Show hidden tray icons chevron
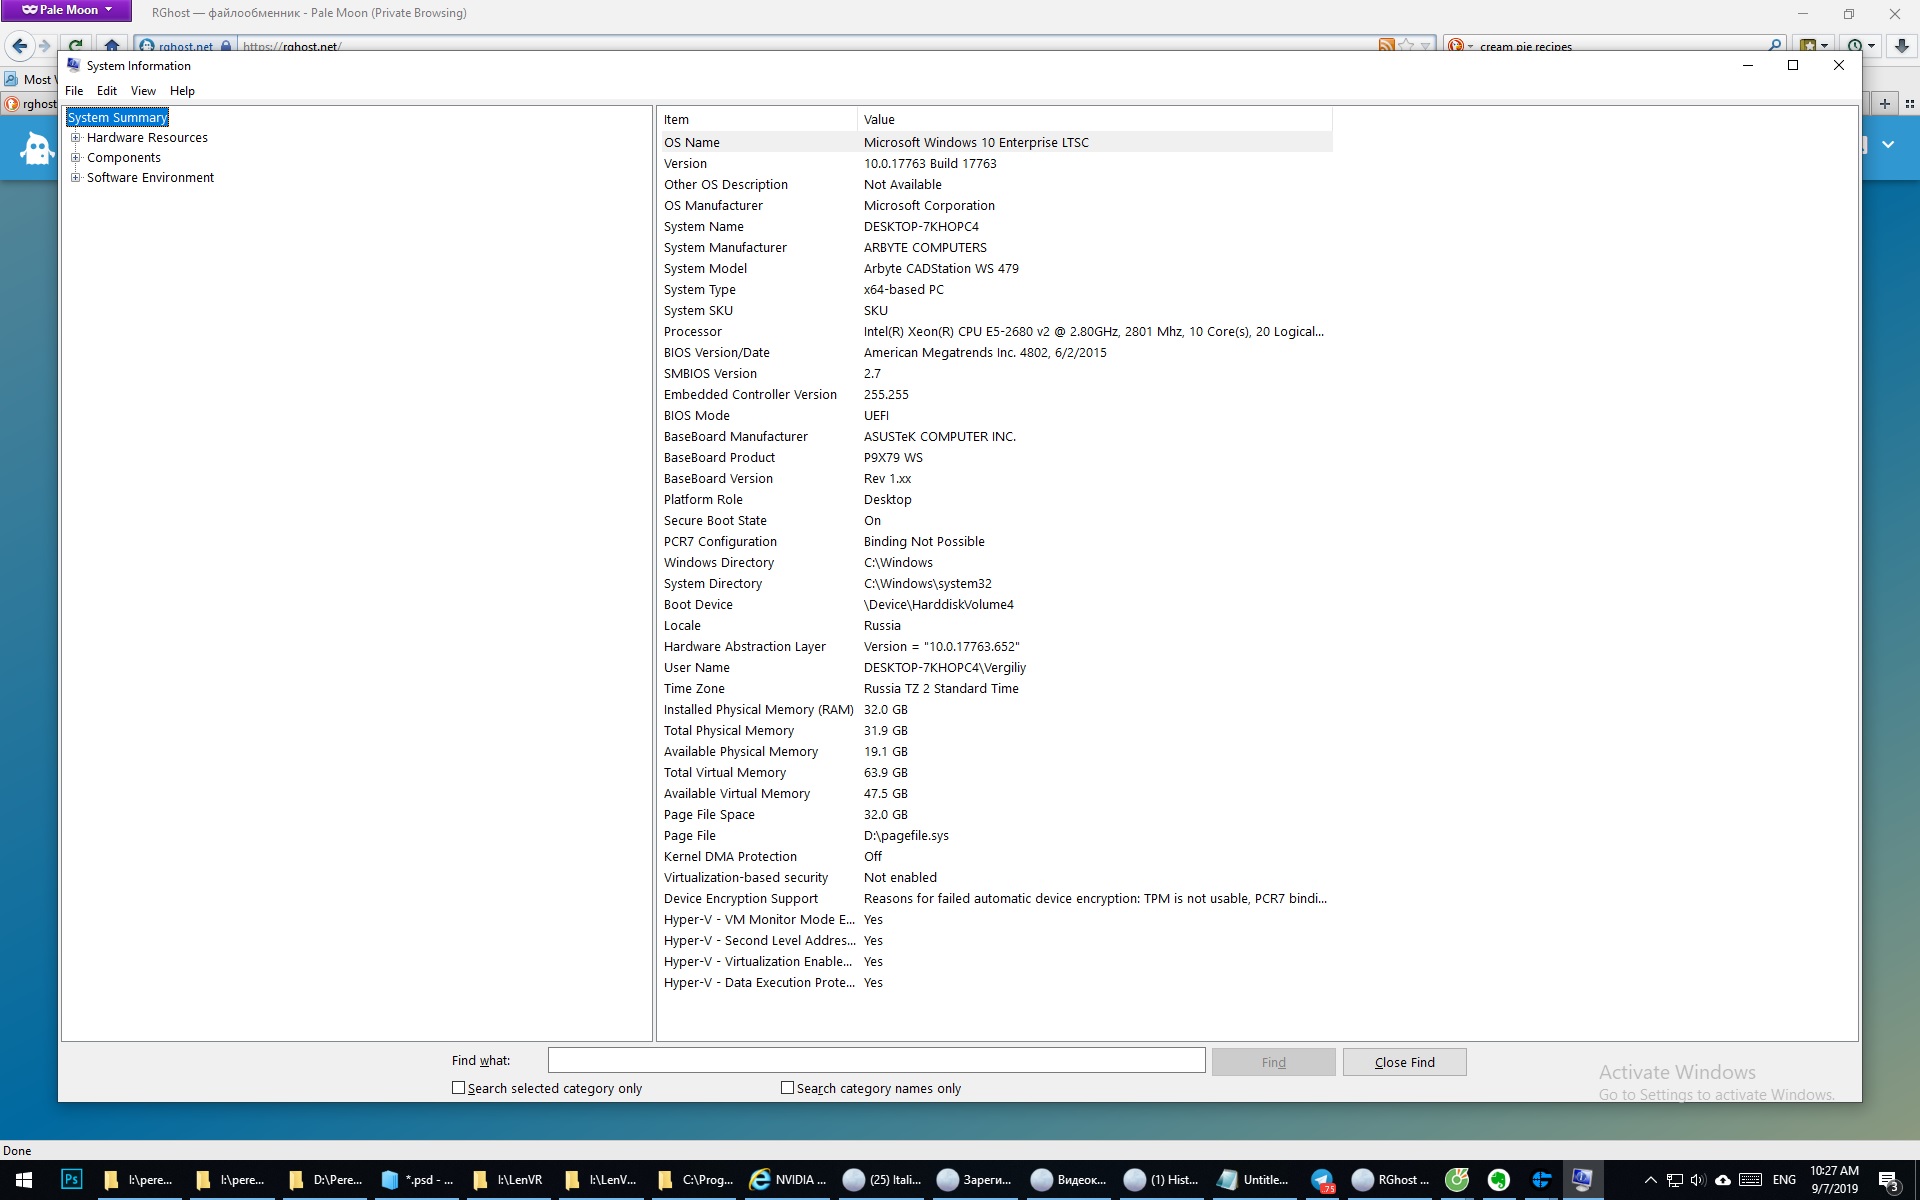The width and height of the screenshot is (1920, 1200). tap(1650, 1180)
